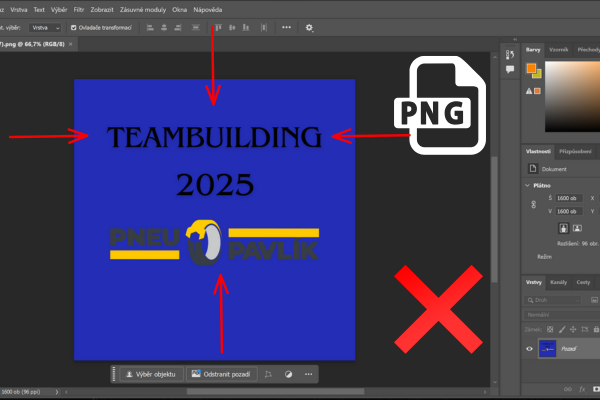Click the 'Odstranit pozadí' button
This screenshot has width=600, height=400.
[x=222, y=374]
